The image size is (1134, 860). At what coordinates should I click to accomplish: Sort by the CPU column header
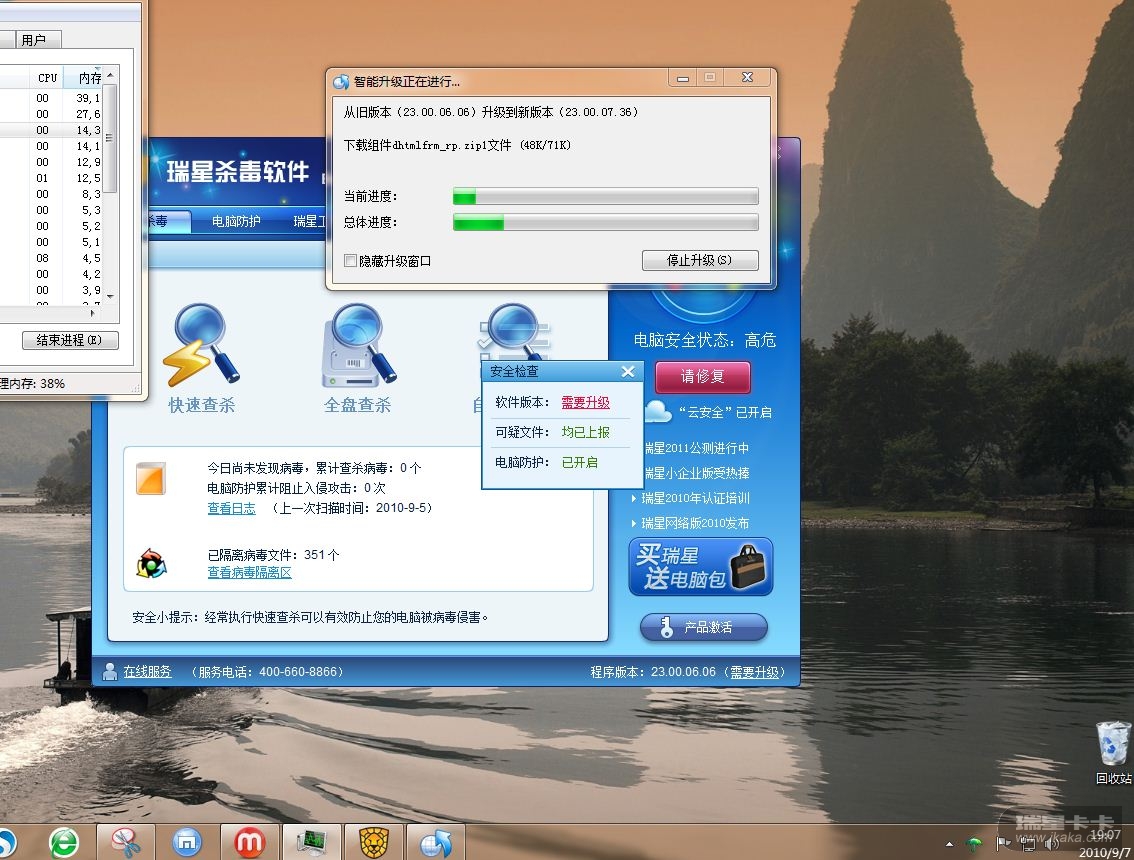pyautogui.click(x=48, y=77)
